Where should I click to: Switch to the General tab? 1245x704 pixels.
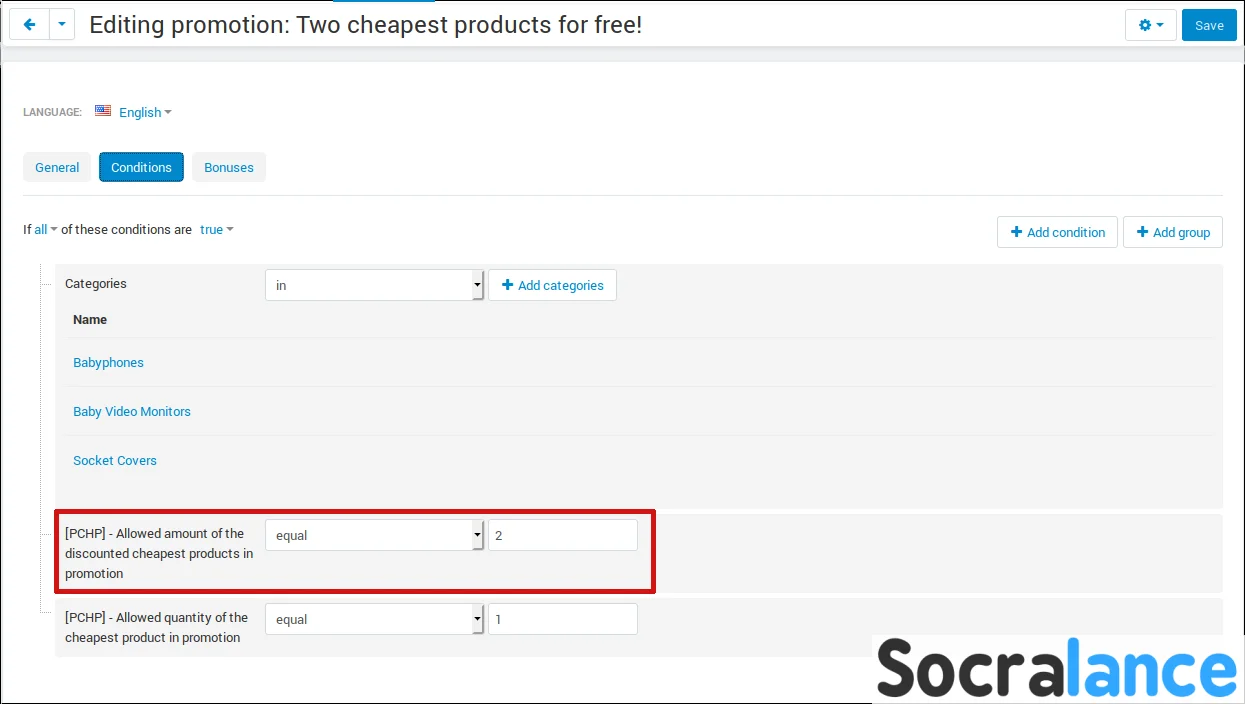click(x=57, y=167)
